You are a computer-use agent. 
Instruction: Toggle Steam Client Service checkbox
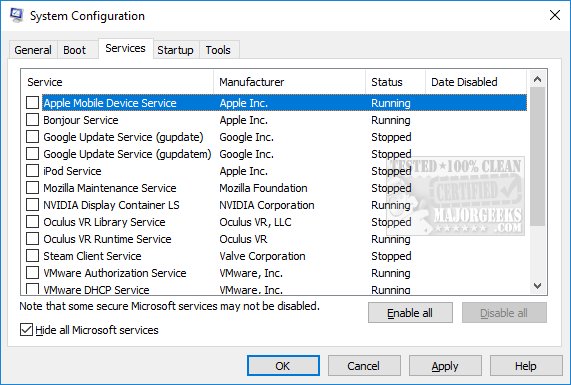click(32, 256)
